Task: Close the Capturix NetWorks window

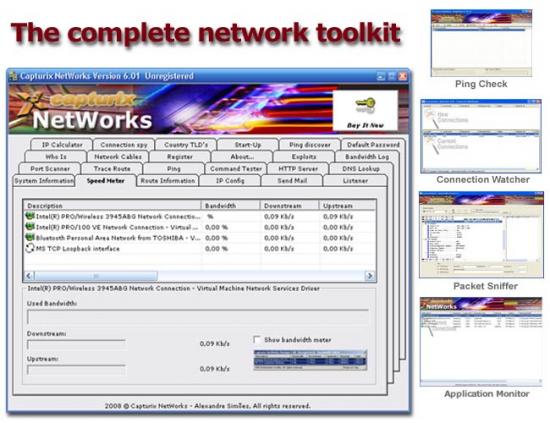Action: click(403, 76)
